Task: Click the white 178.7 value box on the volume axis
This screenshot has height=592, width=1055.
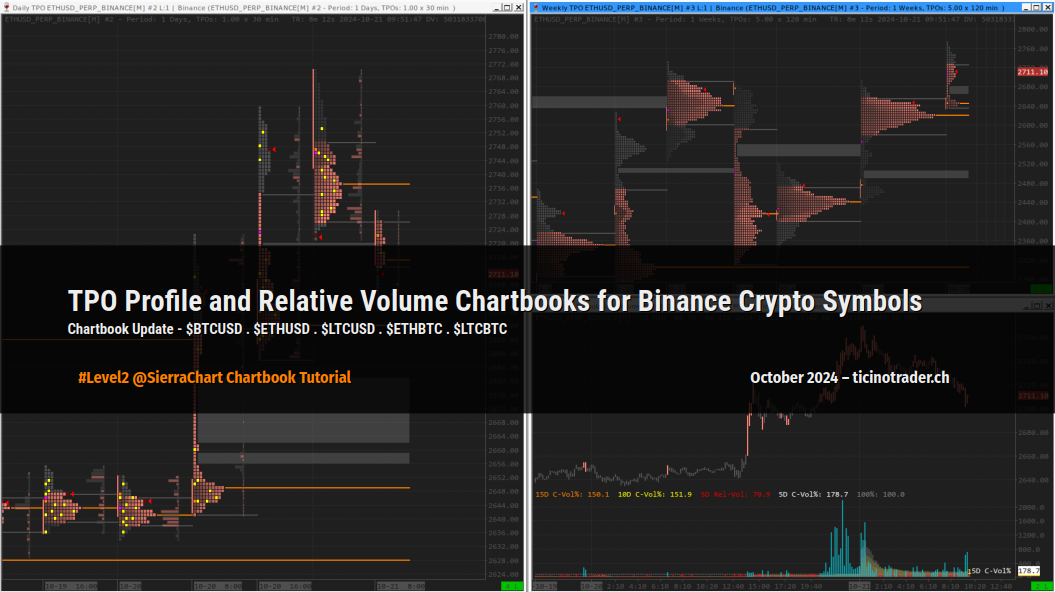Action: click(x=1028, y=570)
